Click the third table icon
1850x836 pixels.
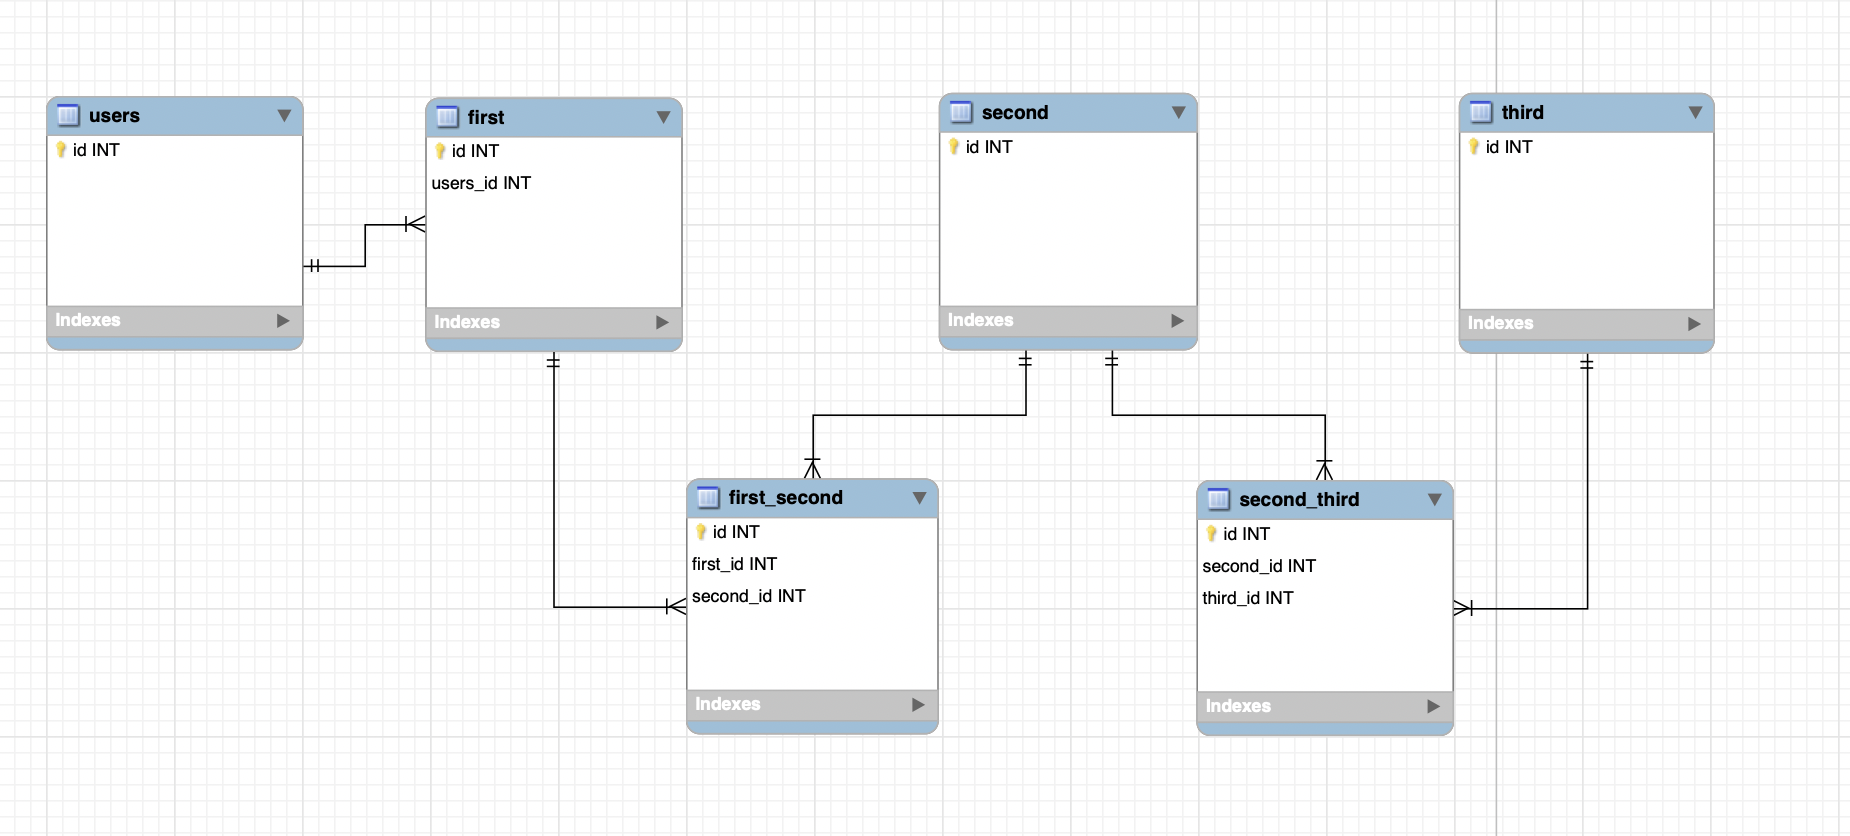click(x=1481, y=113)
